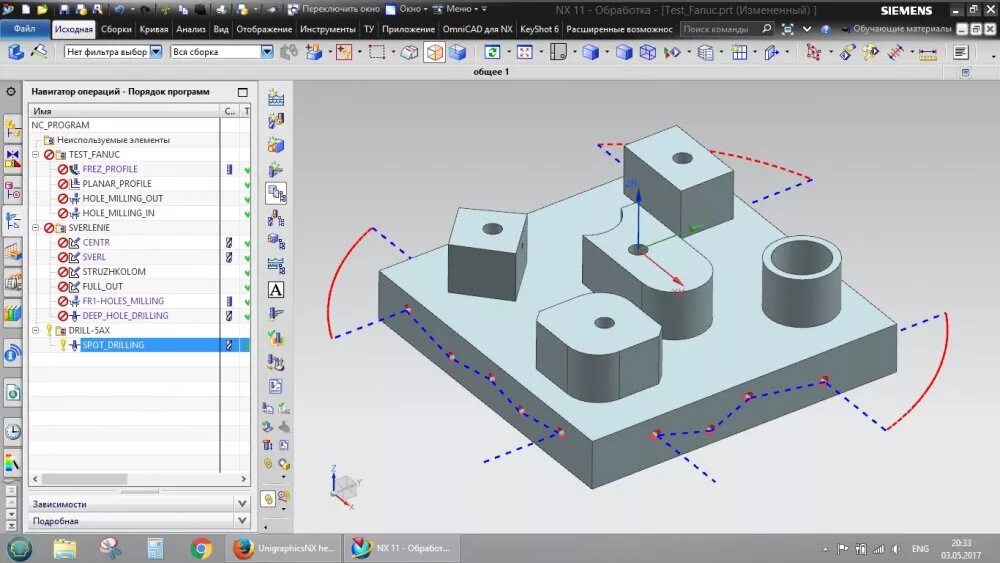Open the 'Нет фильтра выбор' selection filter dropdown
Viewport: 1000px width, 563px height.
156,52
